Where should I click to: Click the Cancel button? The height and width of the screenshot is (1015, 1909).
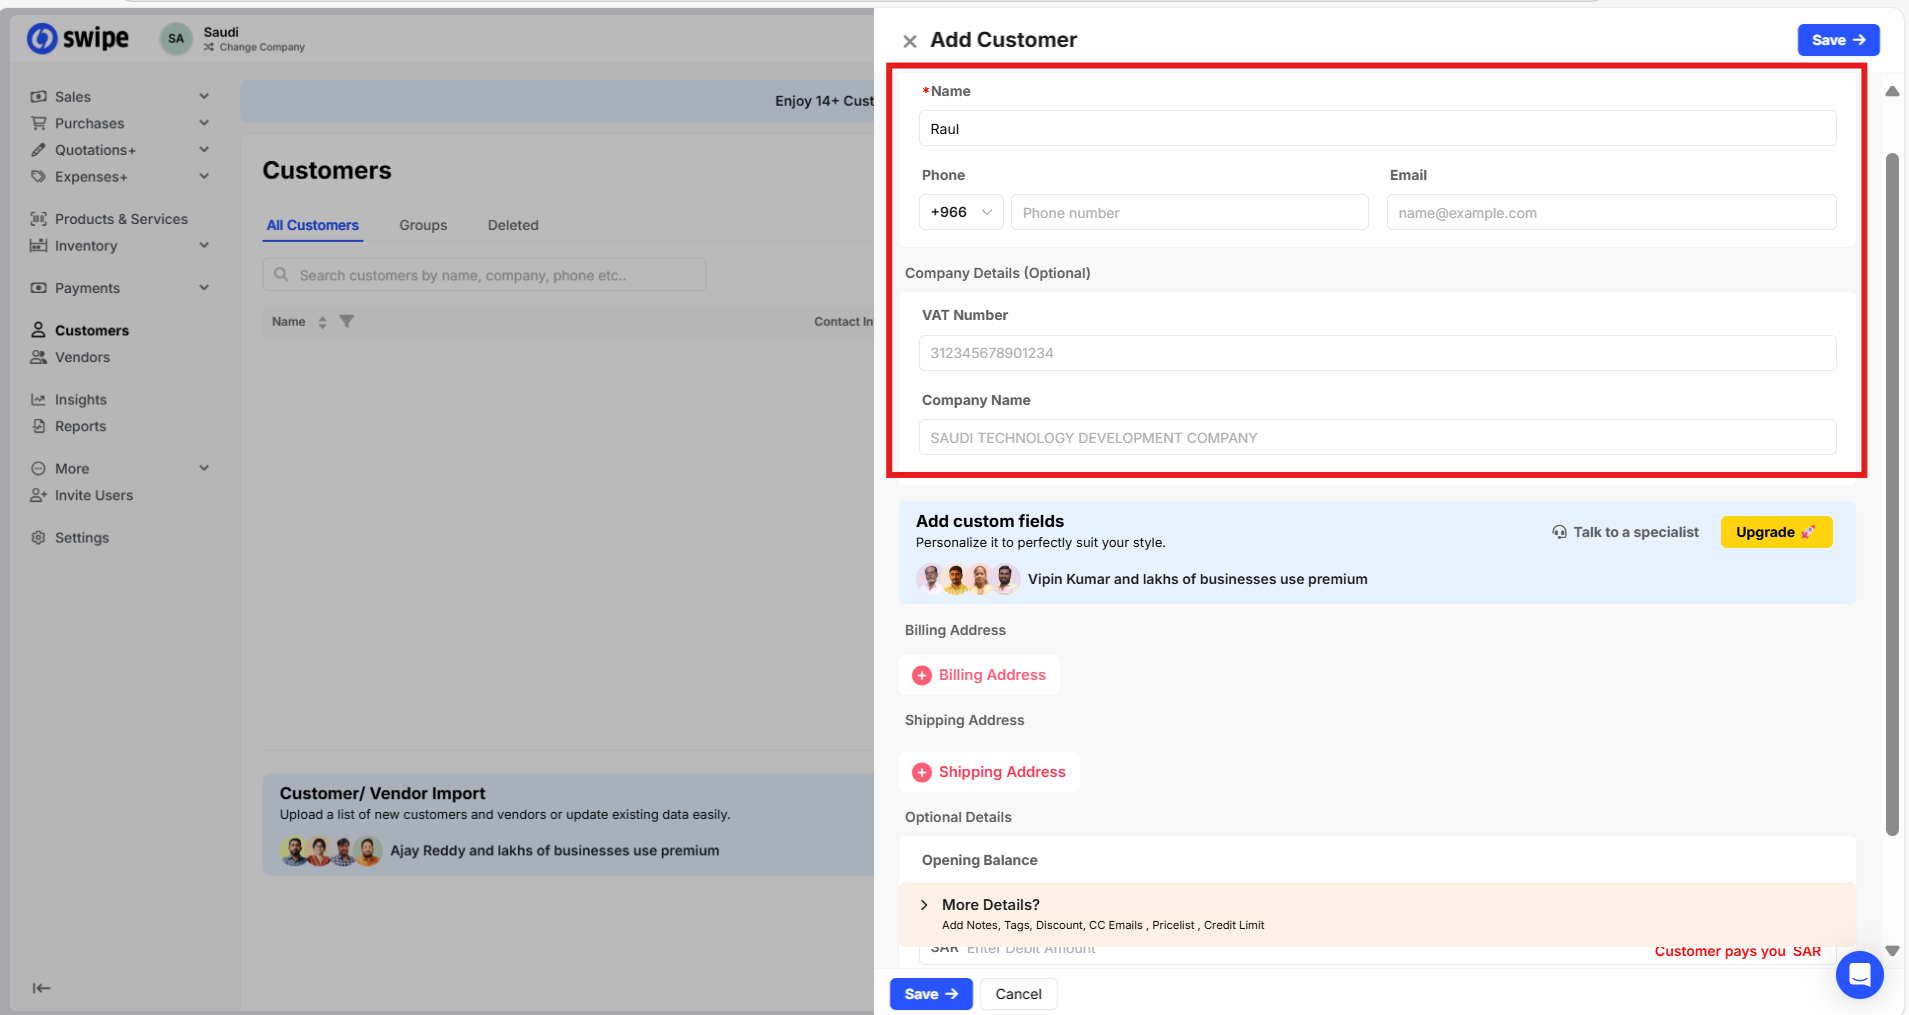tap(1018, 994)
